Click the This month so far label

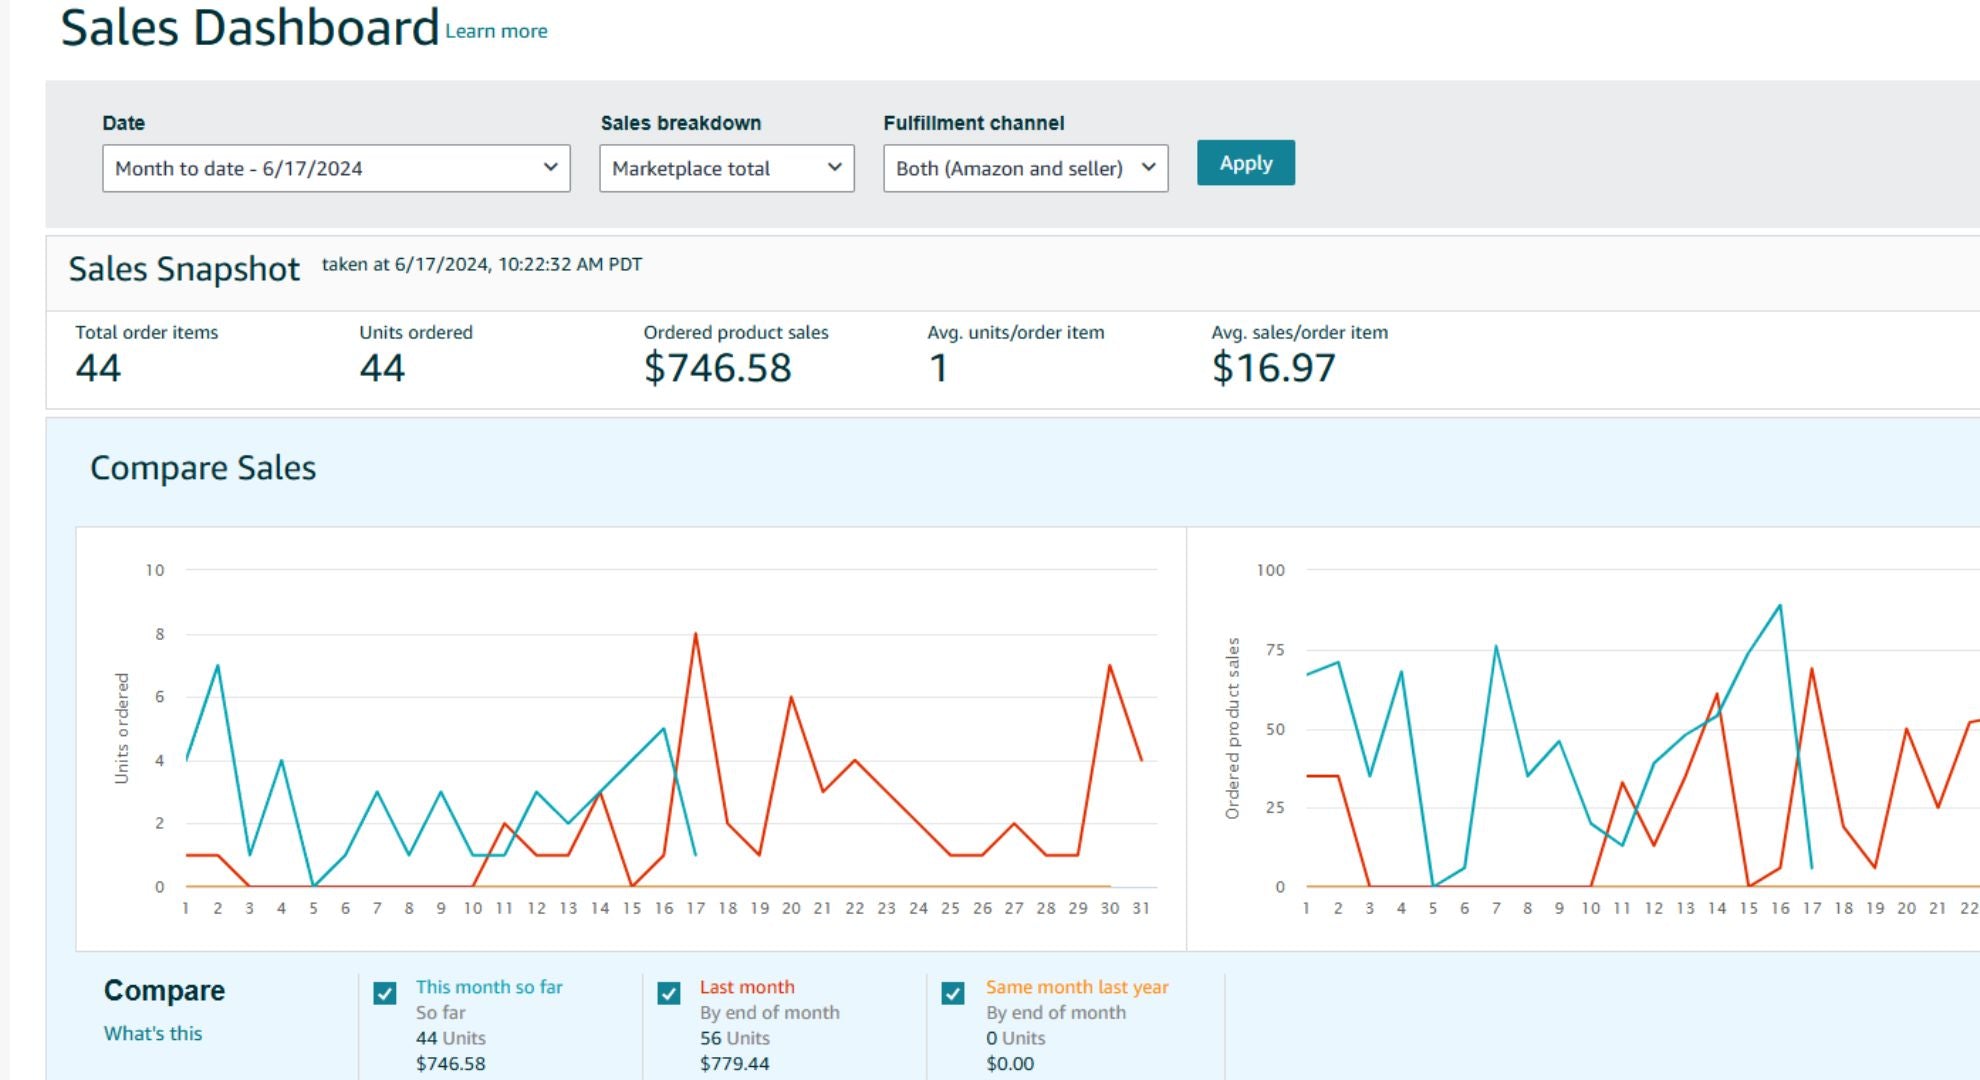(489, 987)
